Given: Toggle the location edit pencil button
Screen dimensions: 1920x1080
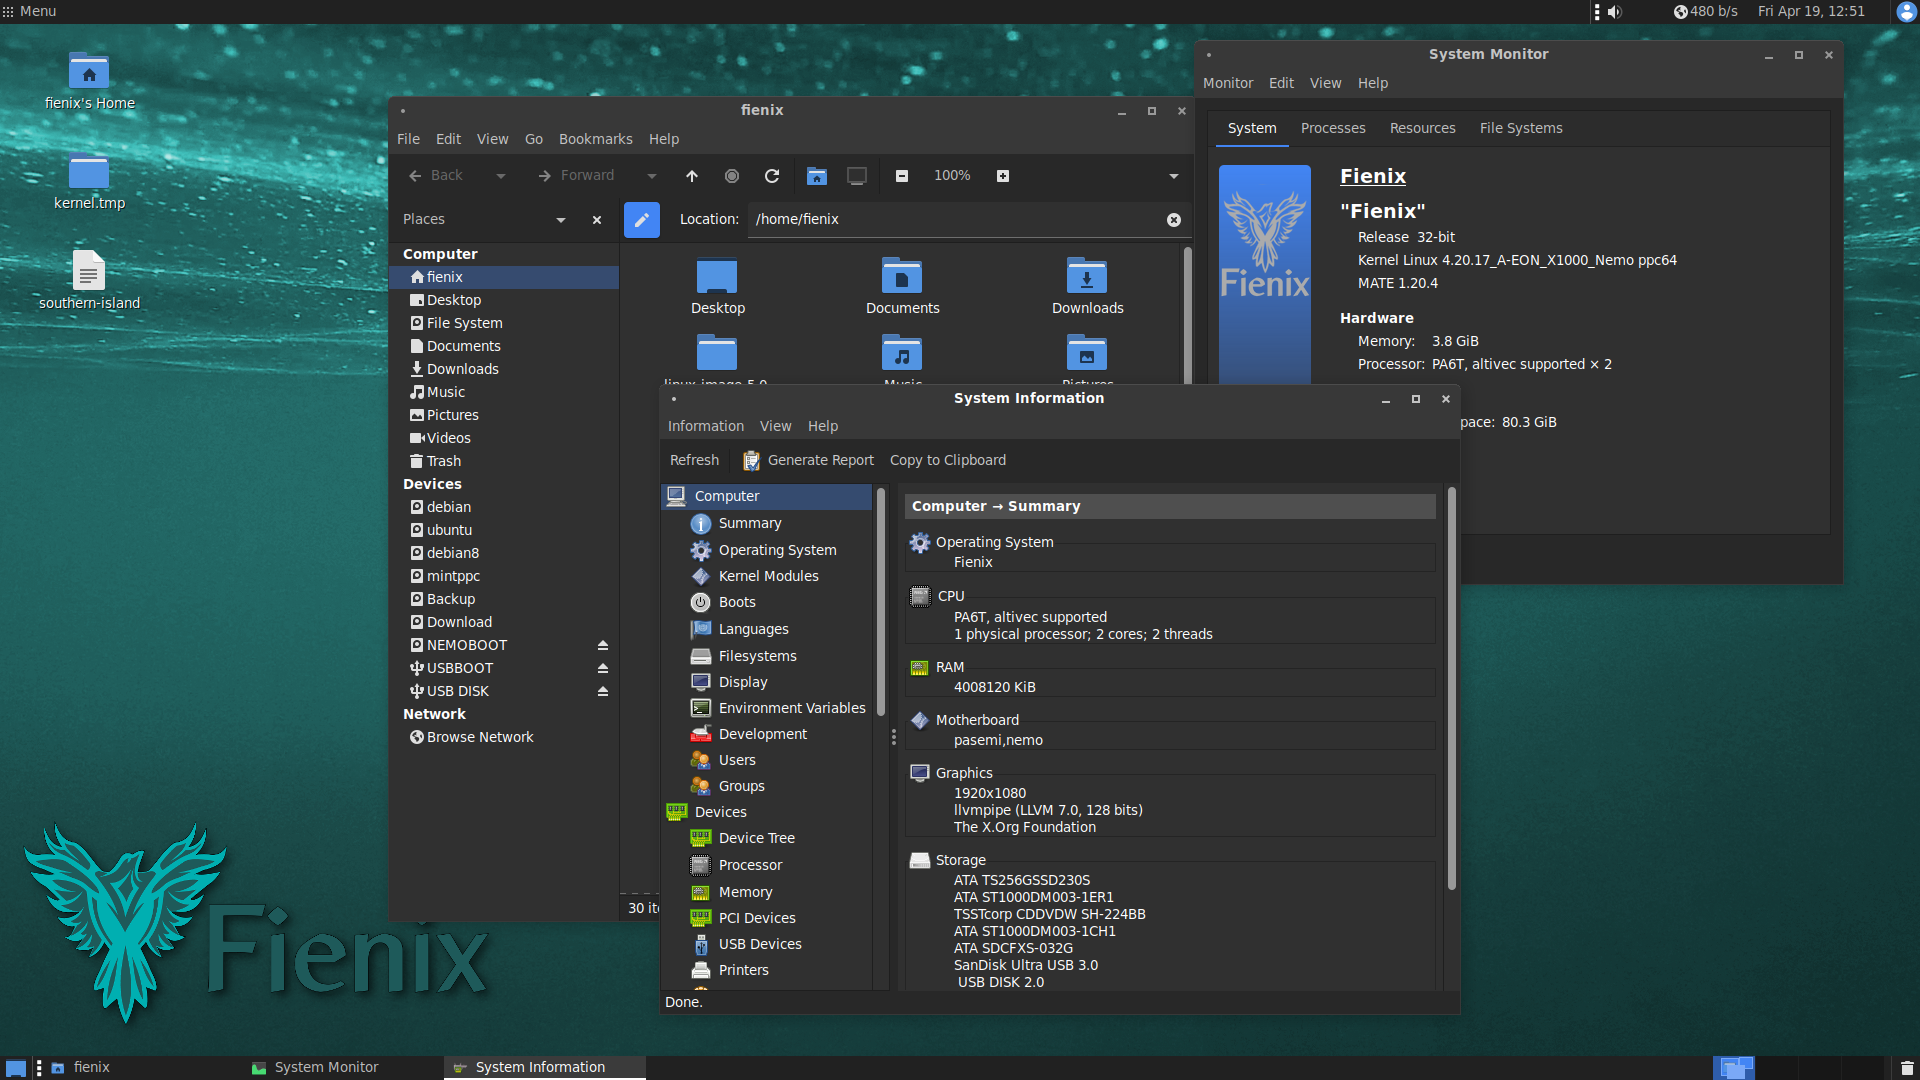Looking at the screenshot, I should [641, 219].
